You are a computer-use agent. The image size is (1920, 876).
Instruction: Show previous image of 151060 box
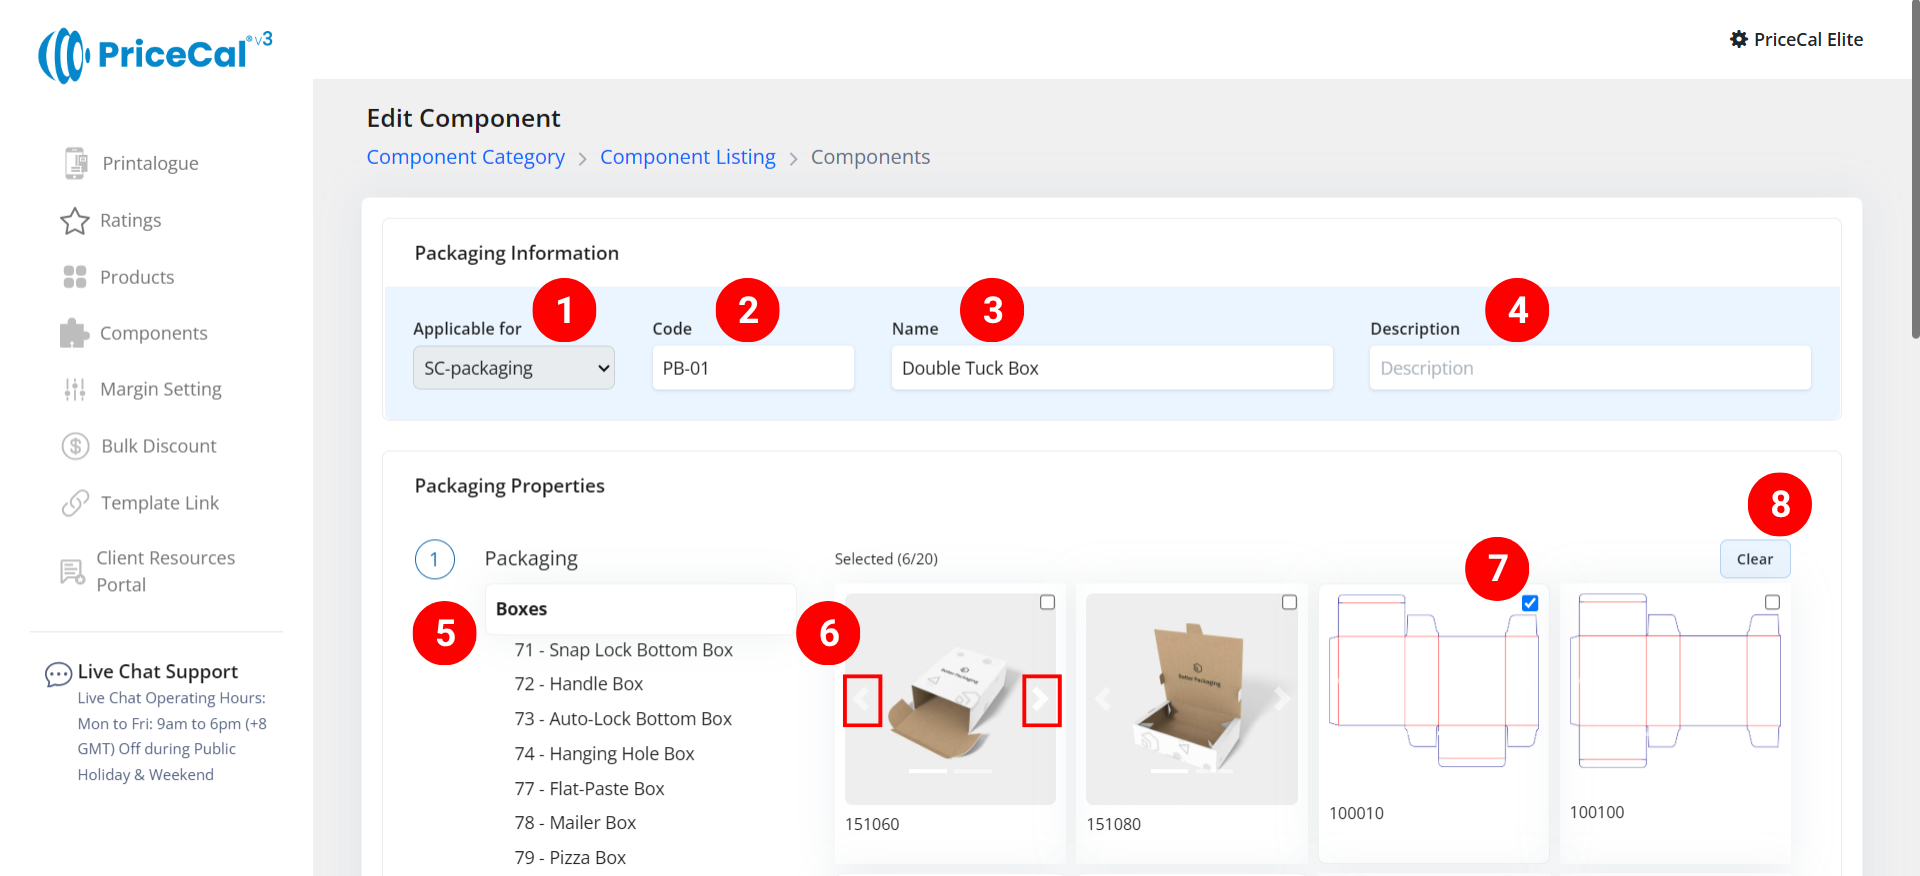[862, 700]
